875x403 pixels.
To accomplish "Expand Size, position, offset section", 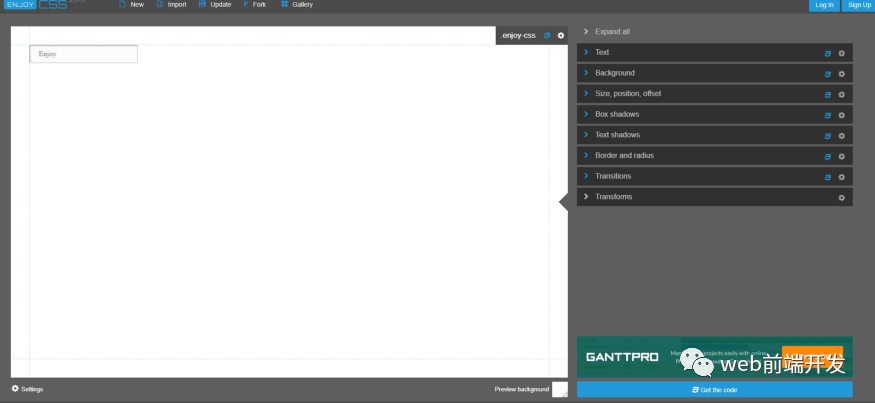I will [714, 94].
